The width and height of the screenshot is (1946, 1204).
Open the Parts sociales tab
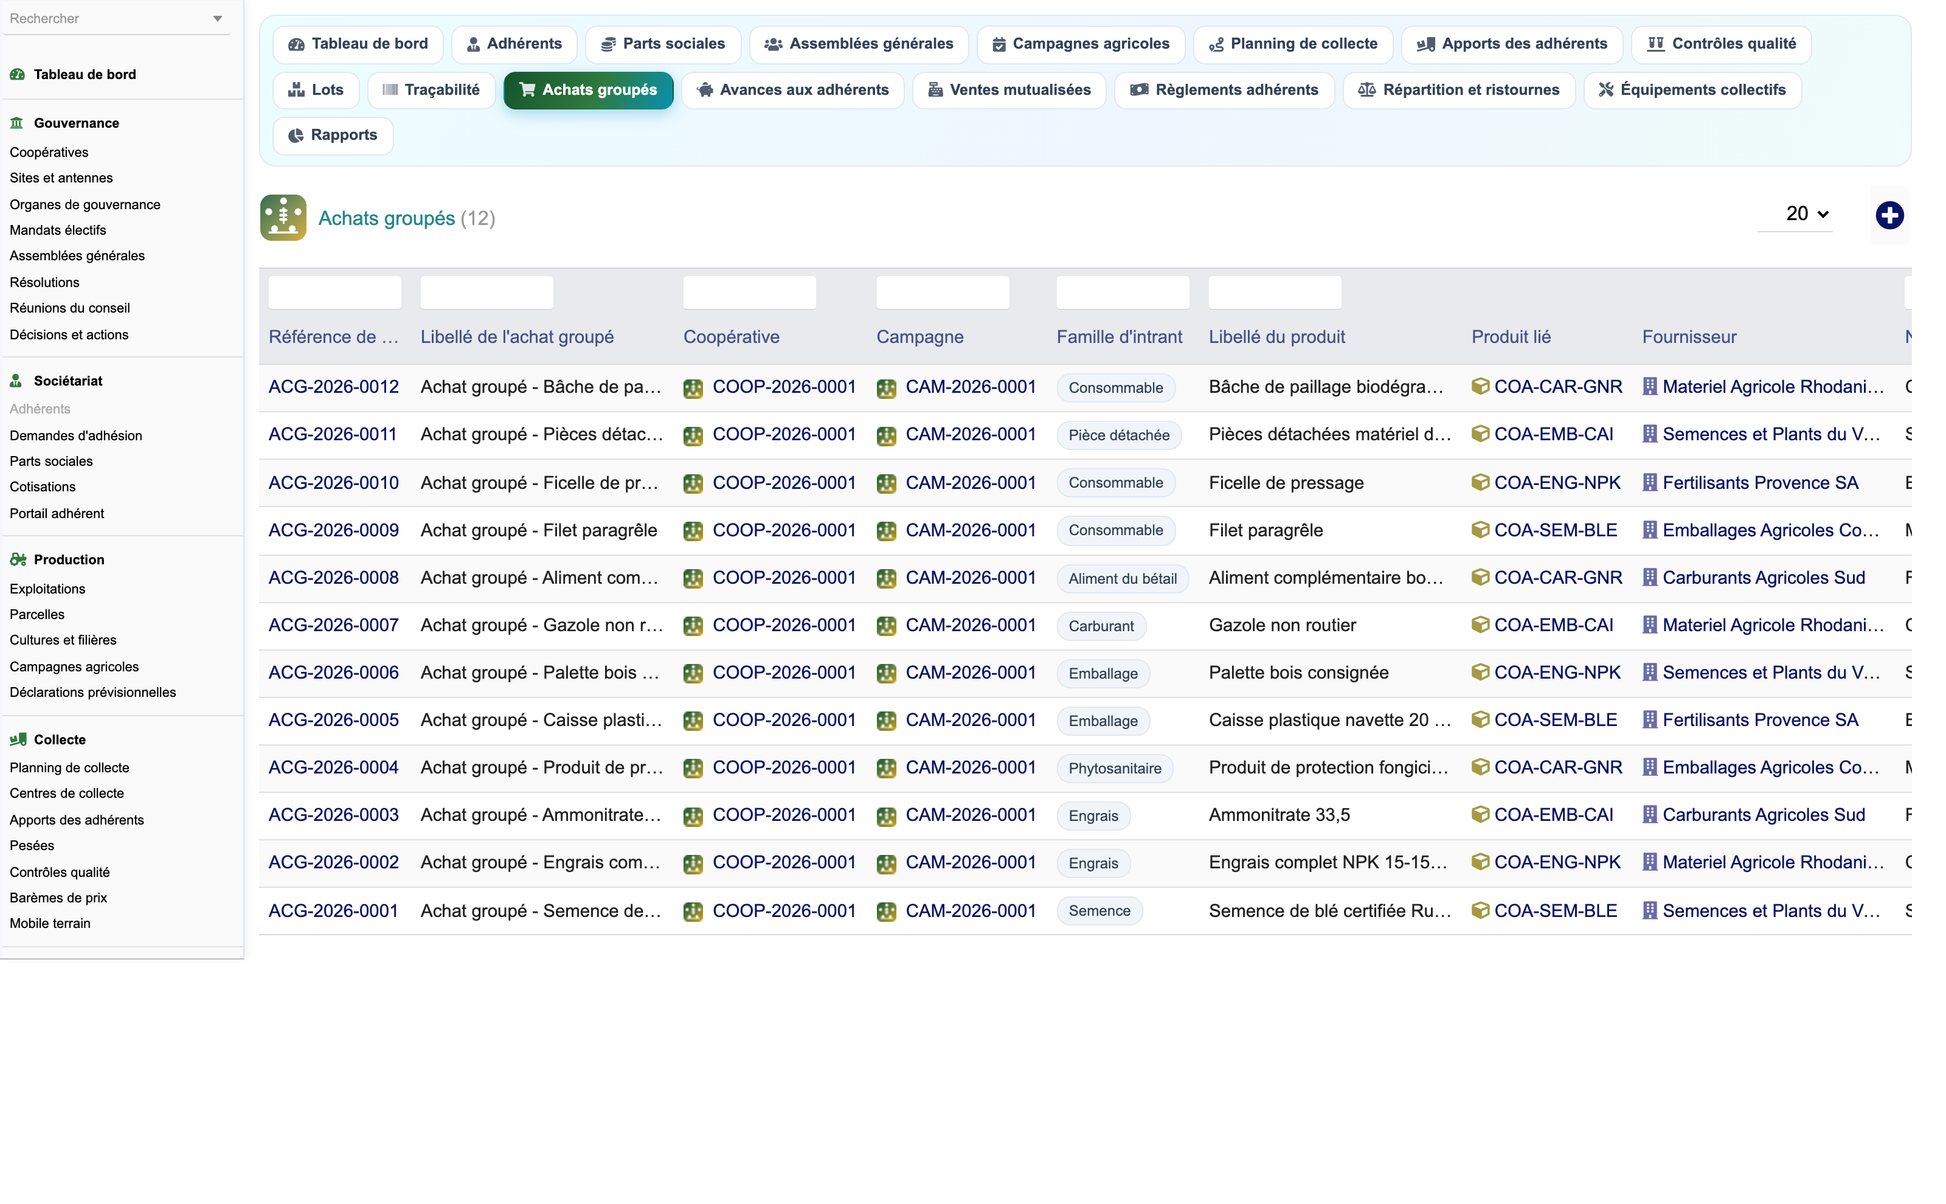(663, 44)
